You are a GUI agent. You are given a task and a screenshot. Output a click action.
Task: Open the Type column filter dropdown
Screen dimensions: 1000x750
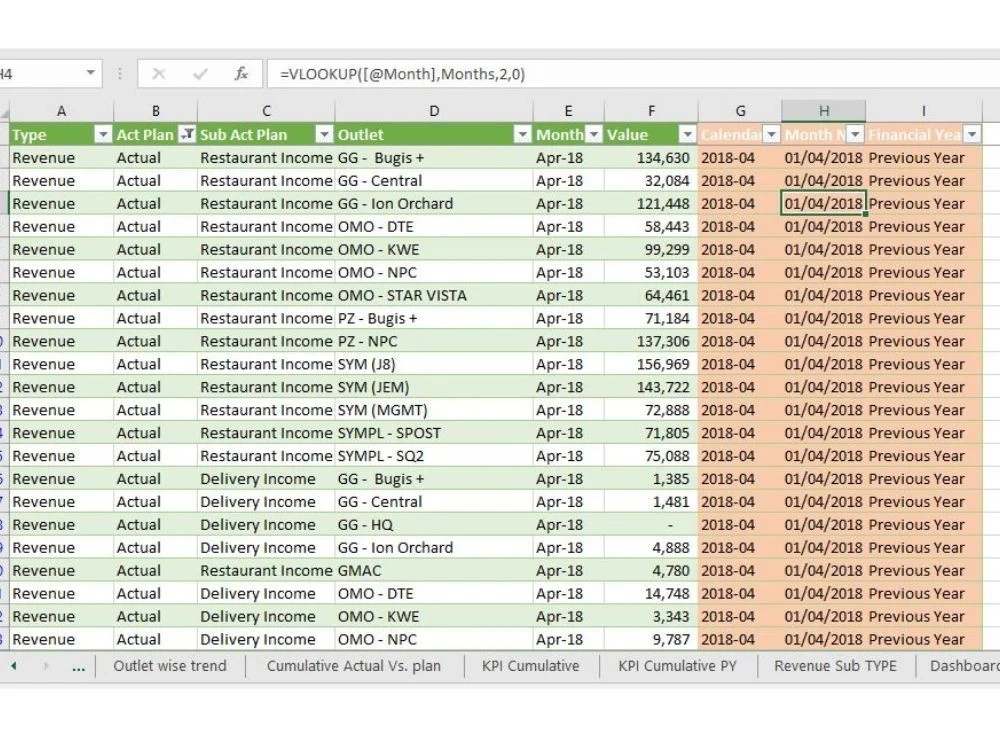[x=104, y=134]
